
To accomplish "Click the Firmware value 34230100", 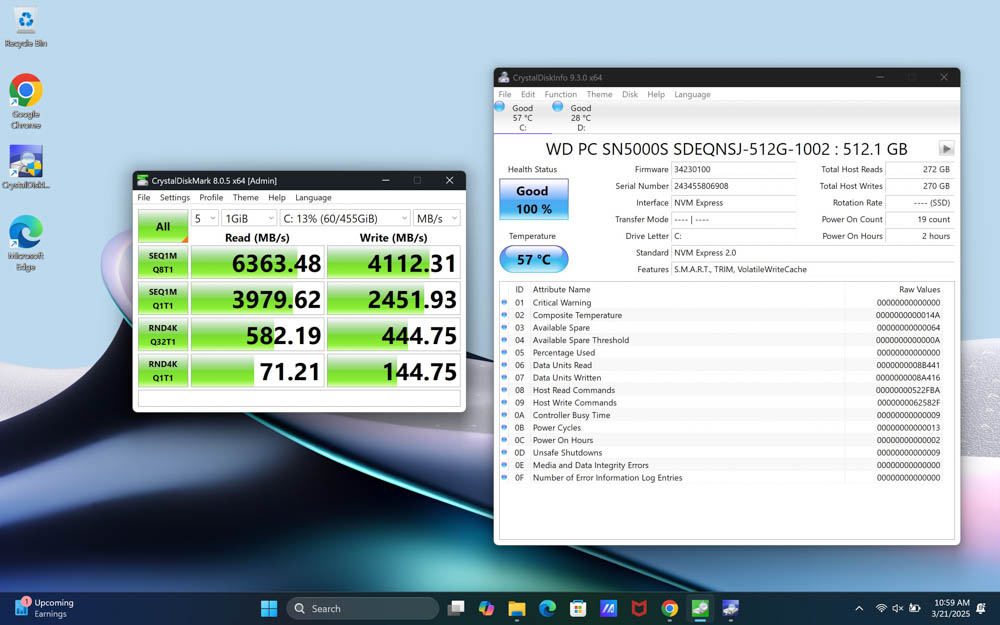I will (x=733, y=170).
